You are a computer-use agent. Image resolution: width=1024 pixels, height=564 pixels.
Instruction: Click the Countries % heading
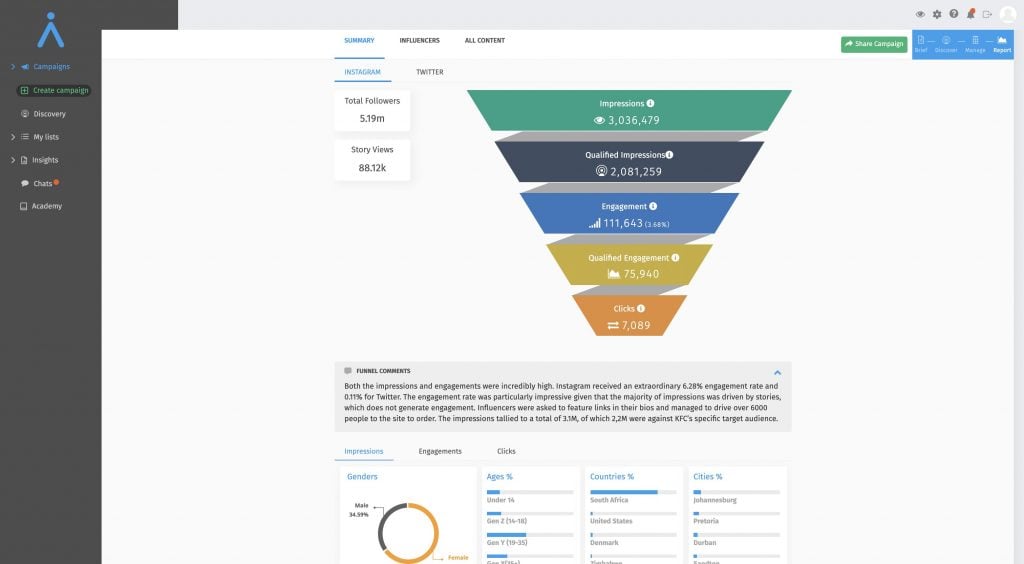click(612, 477)
